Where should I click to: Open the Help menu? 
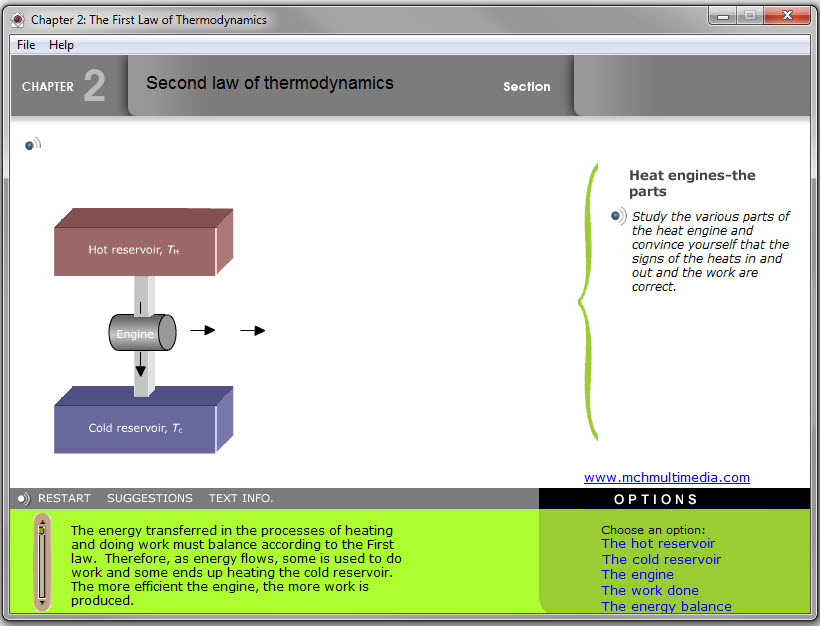click(x=61, y=45)
